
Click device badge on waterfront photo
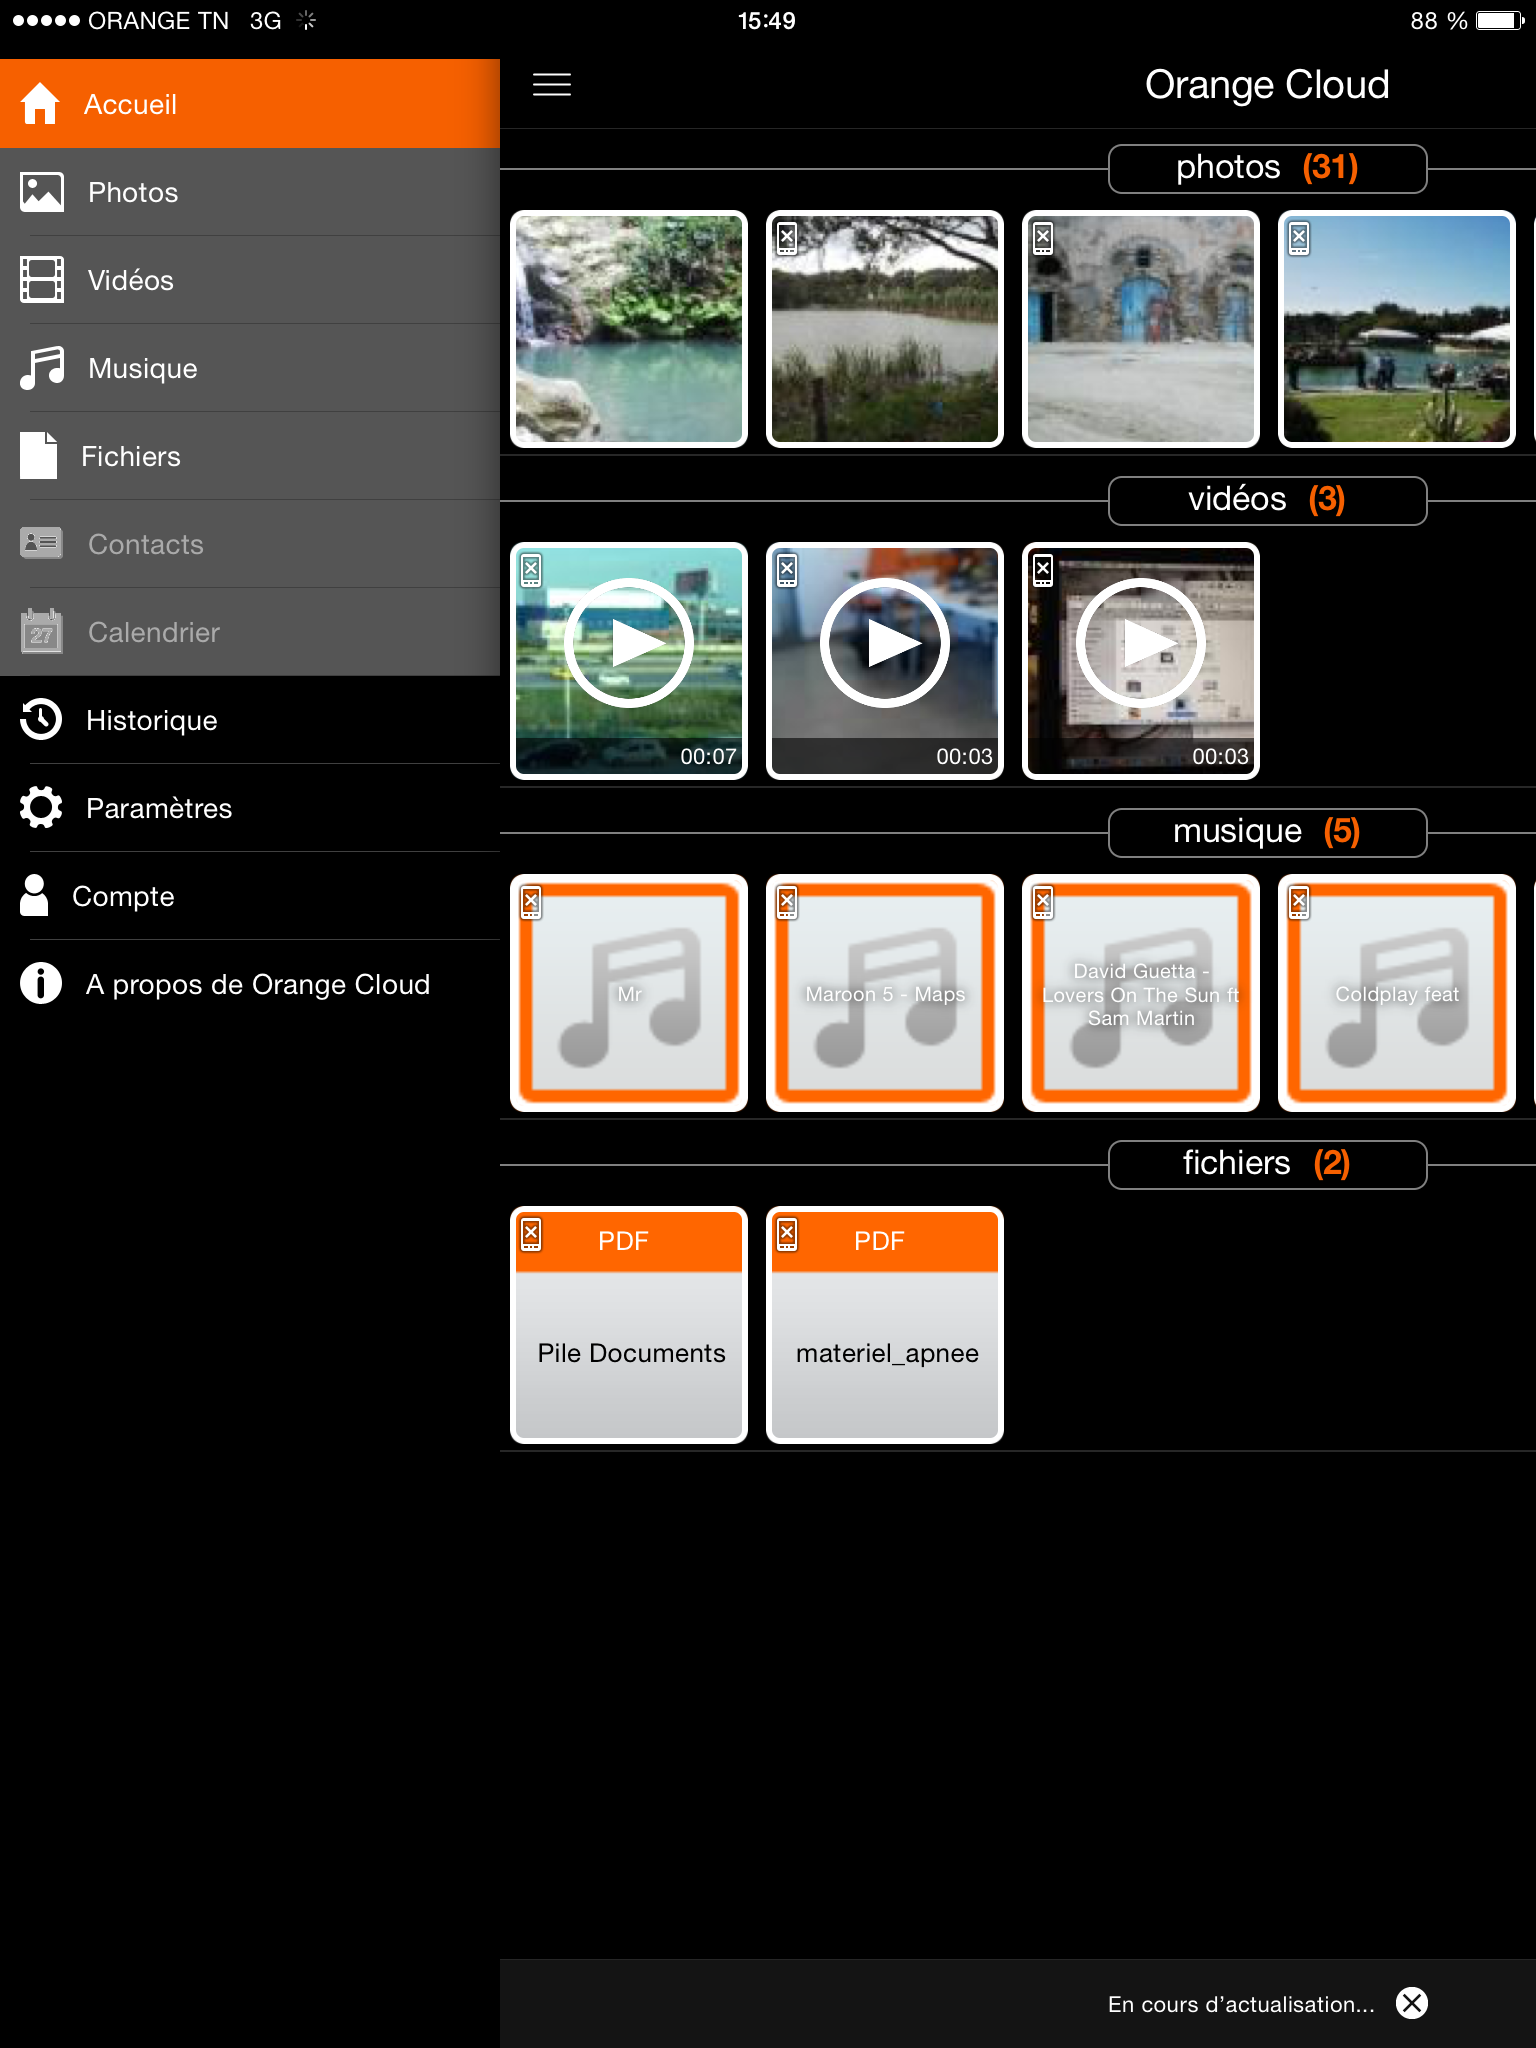click(1299, 238)
